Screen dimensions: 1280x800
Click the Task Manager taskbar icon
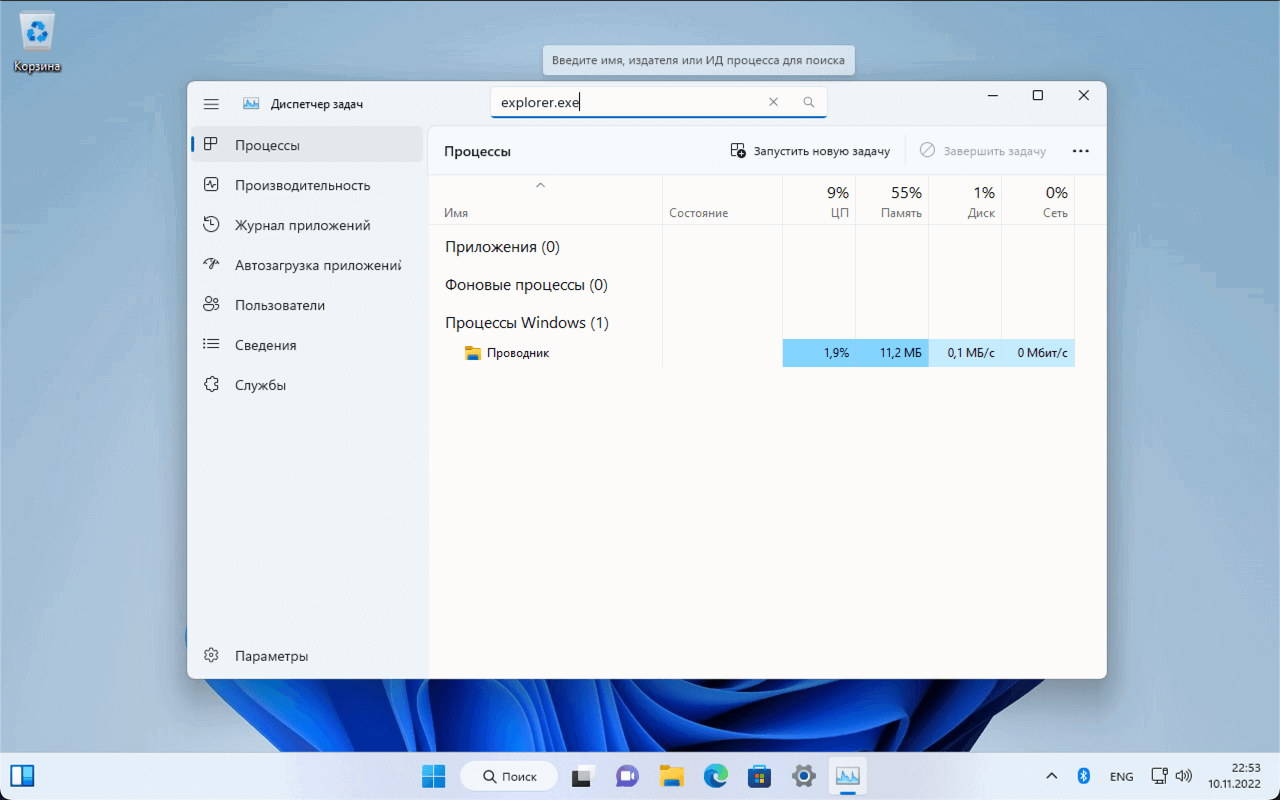[x=847, y=776]
